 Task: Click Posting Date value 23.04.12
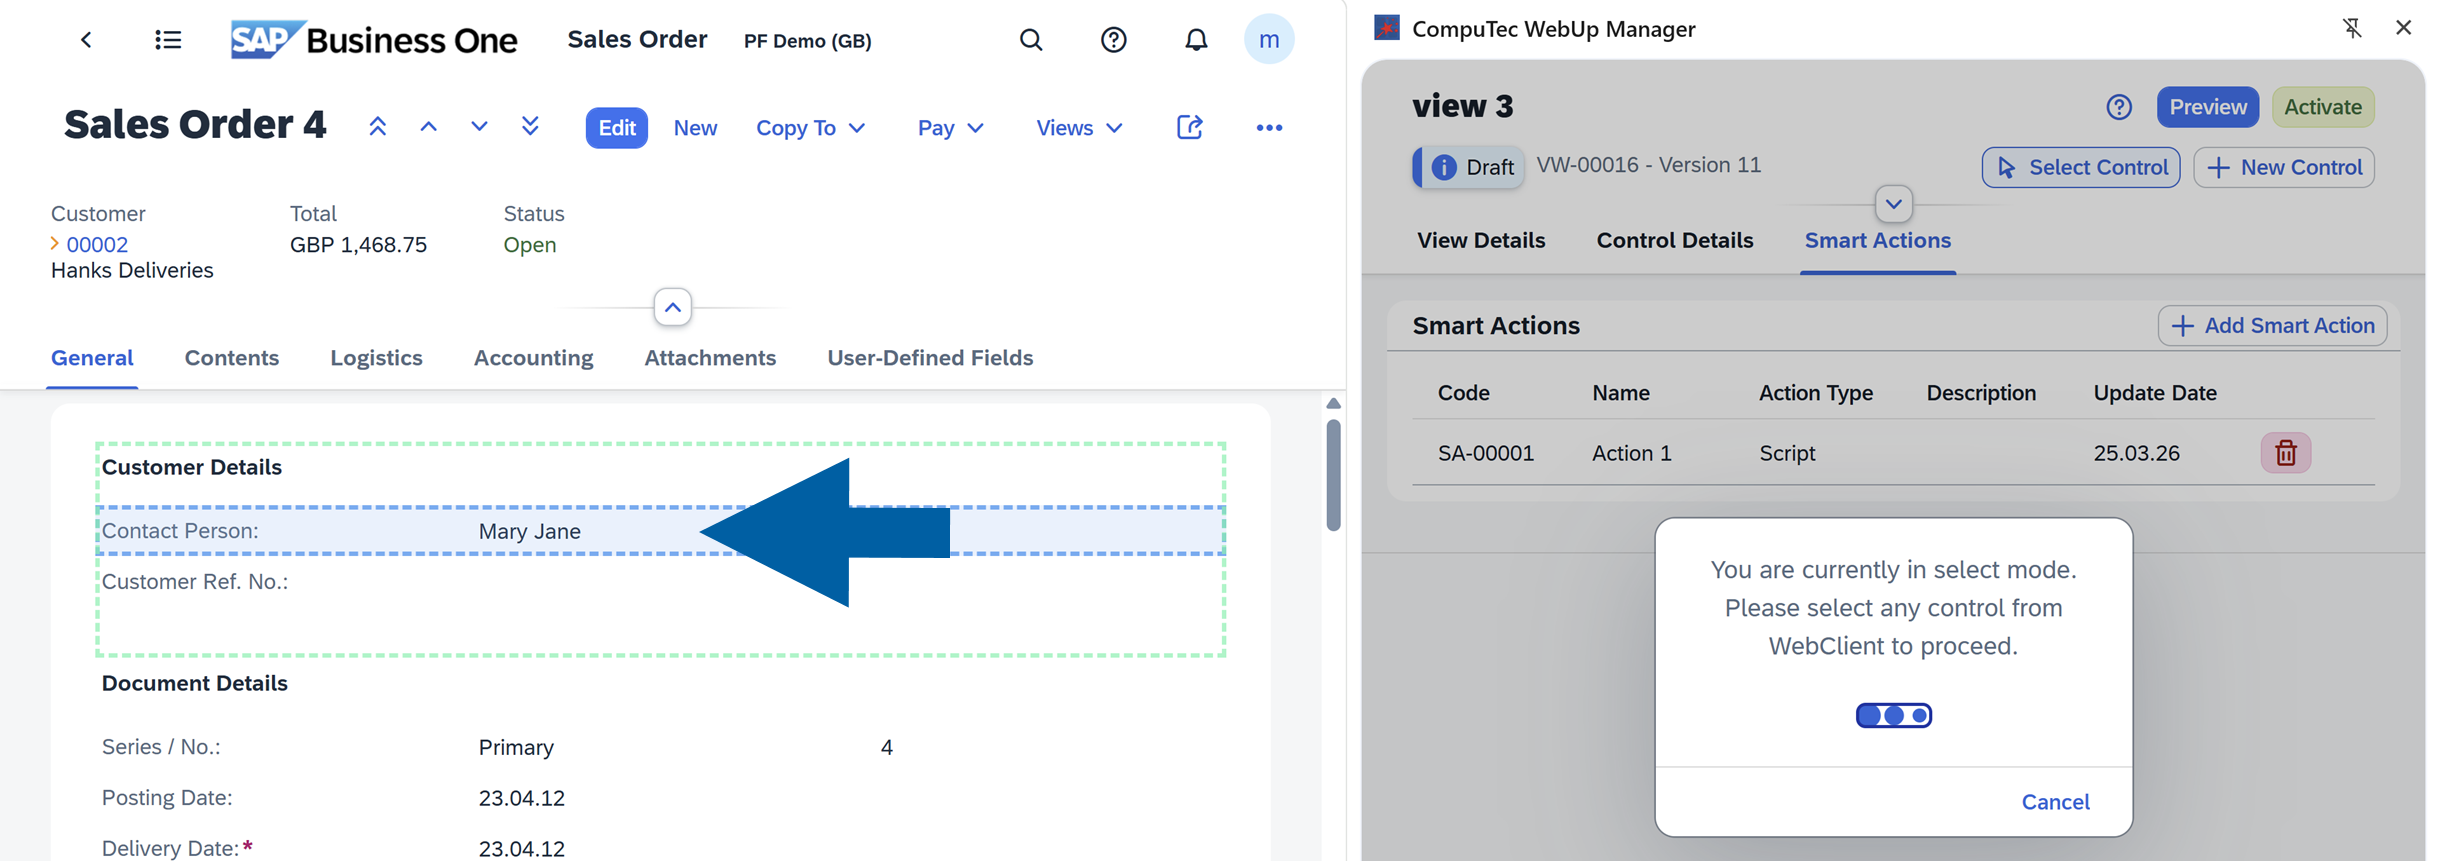[x=522, y=798]
